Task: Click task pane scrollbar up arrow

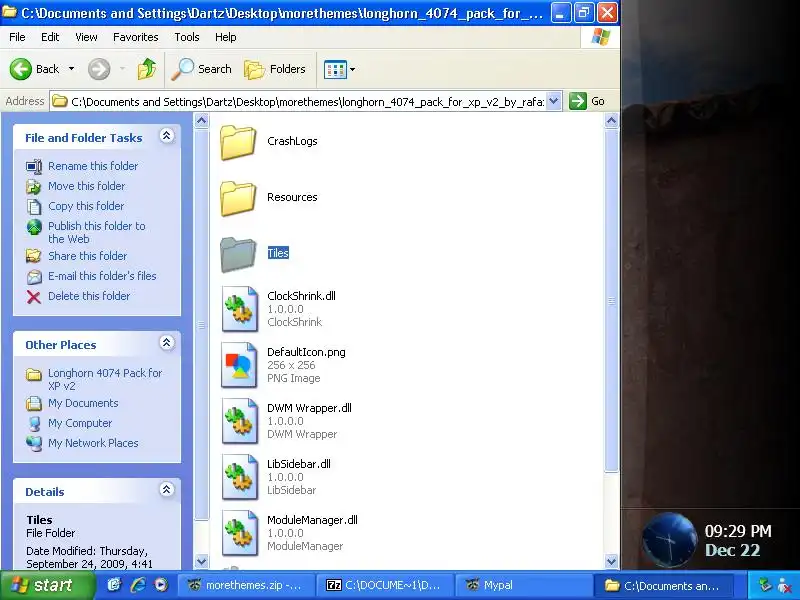Action: pyautogui.click(x=202, y=121)
